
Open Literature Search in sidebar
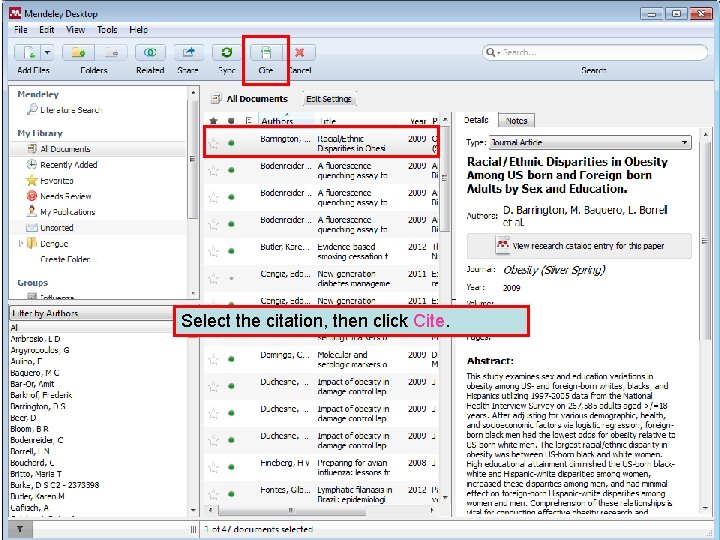click(x=64, y=110)
